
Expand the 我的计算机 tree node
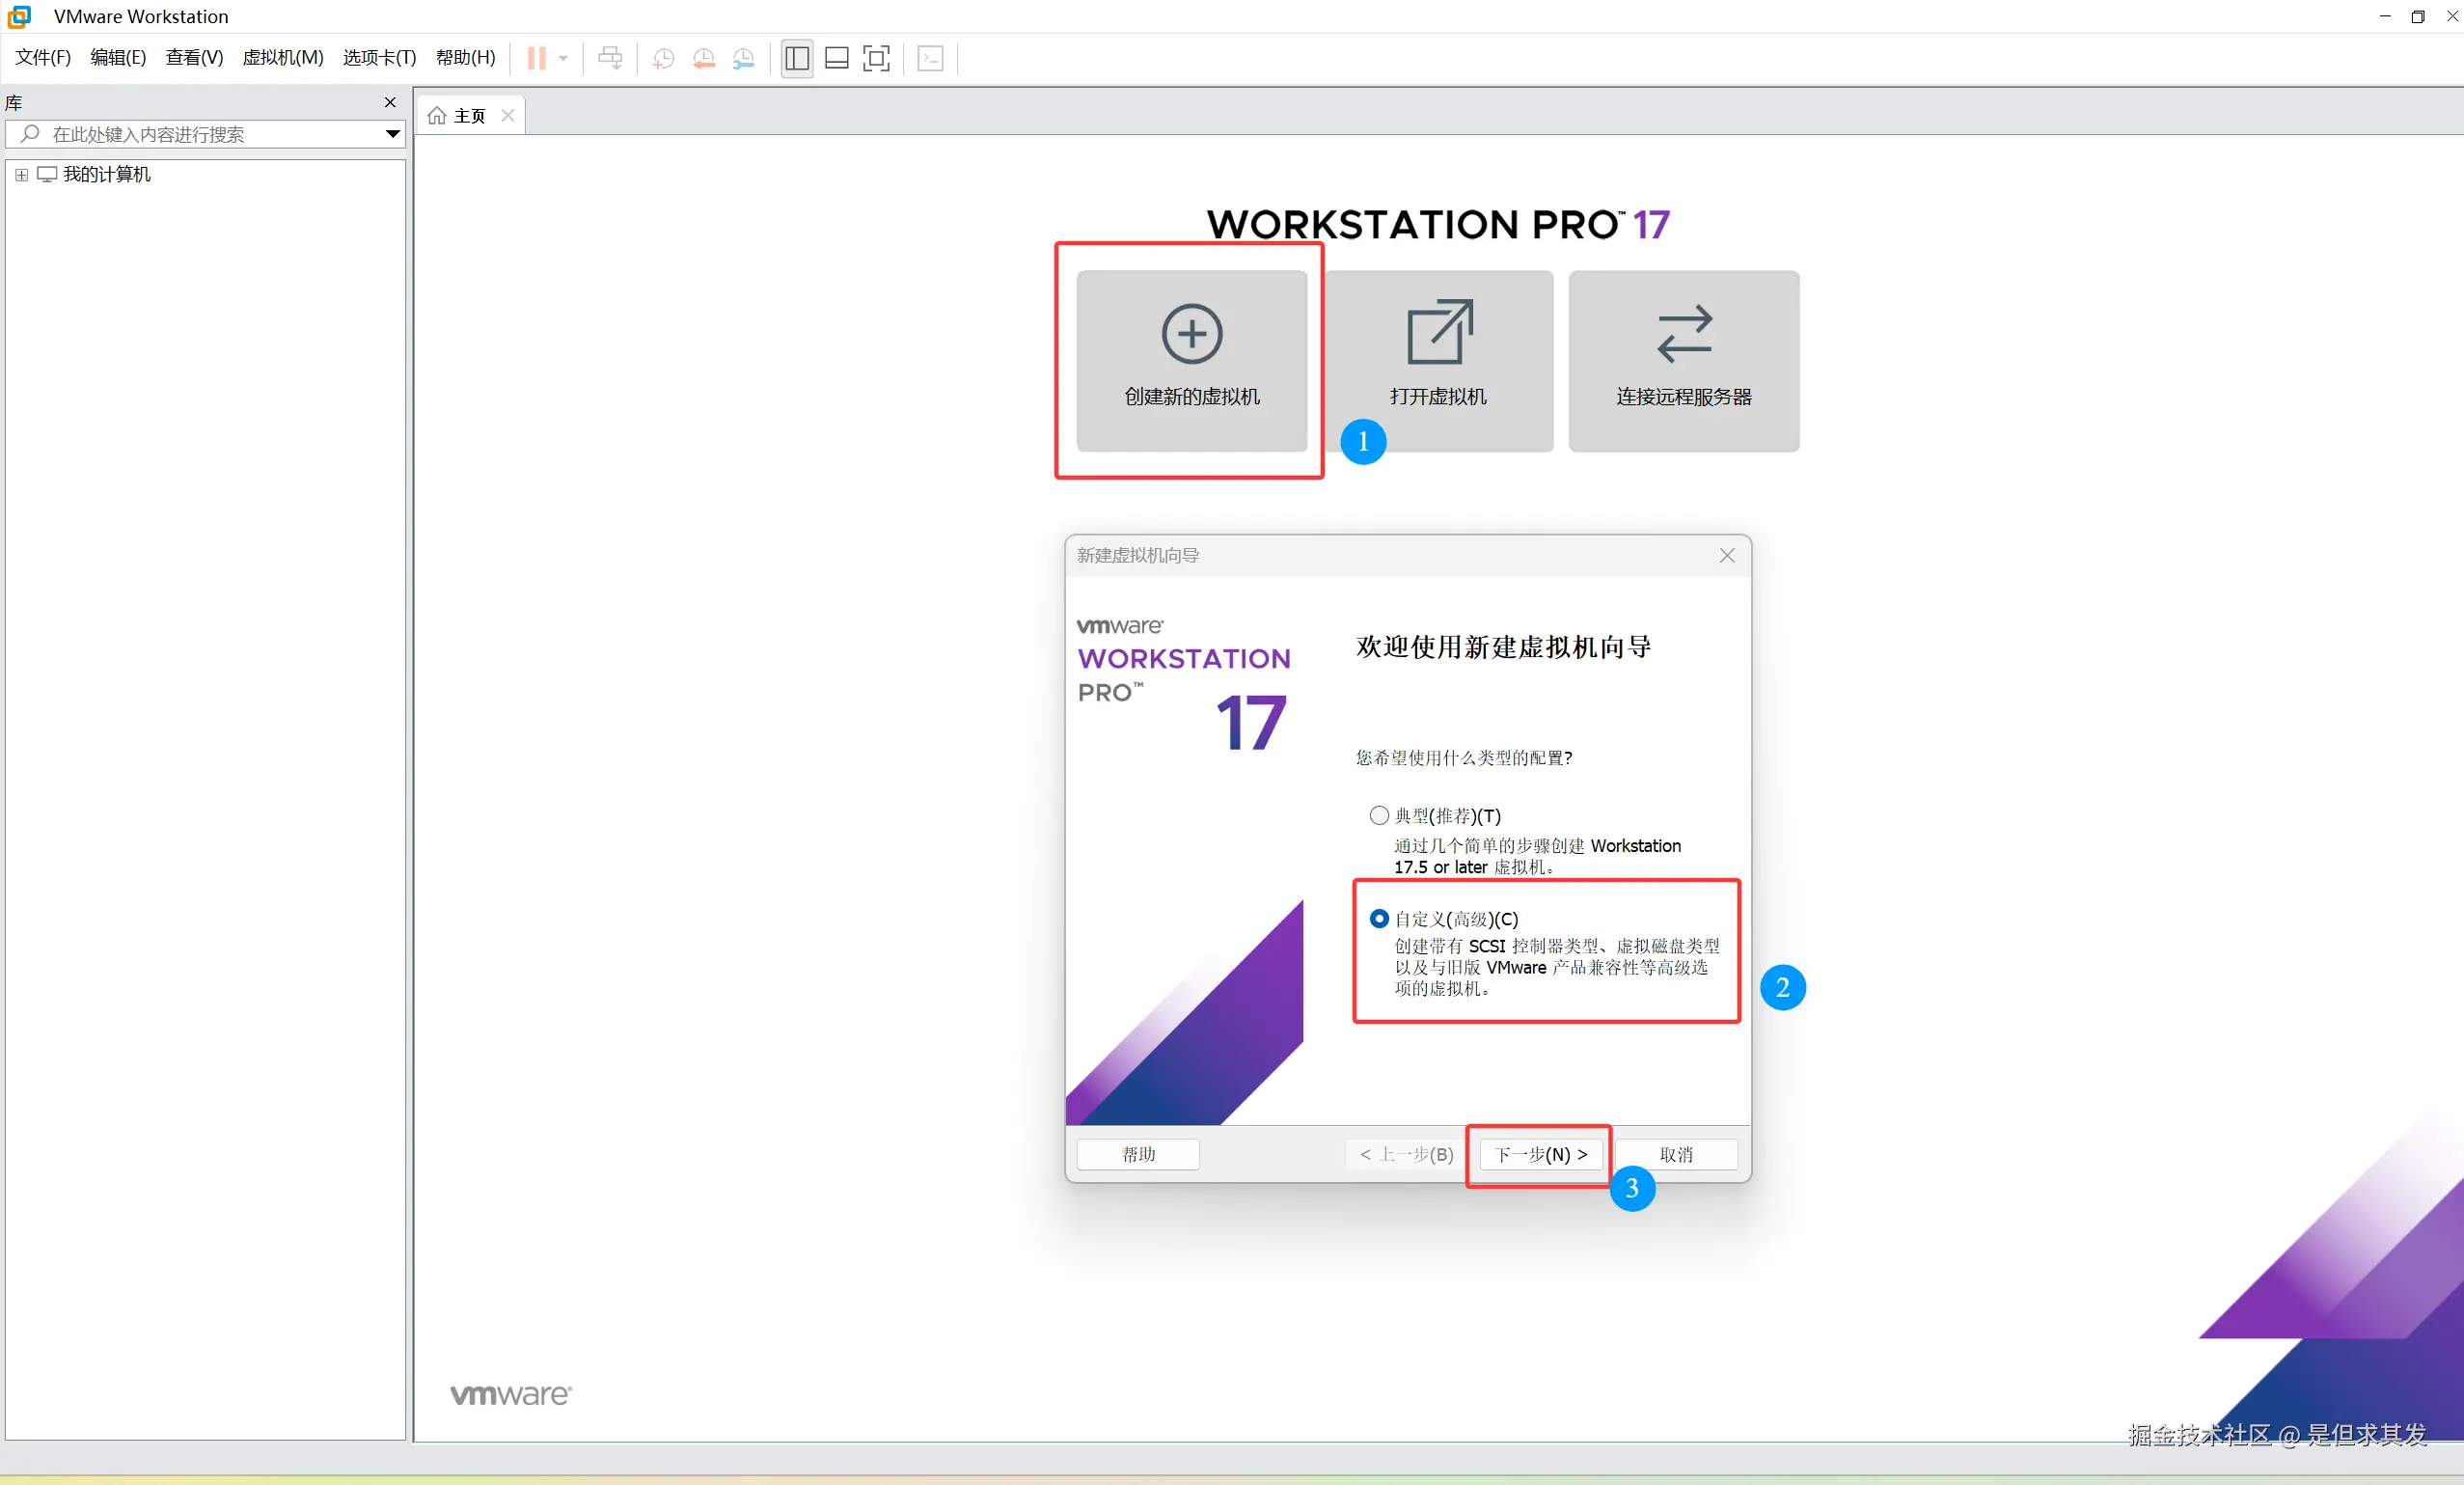point(21,174)
